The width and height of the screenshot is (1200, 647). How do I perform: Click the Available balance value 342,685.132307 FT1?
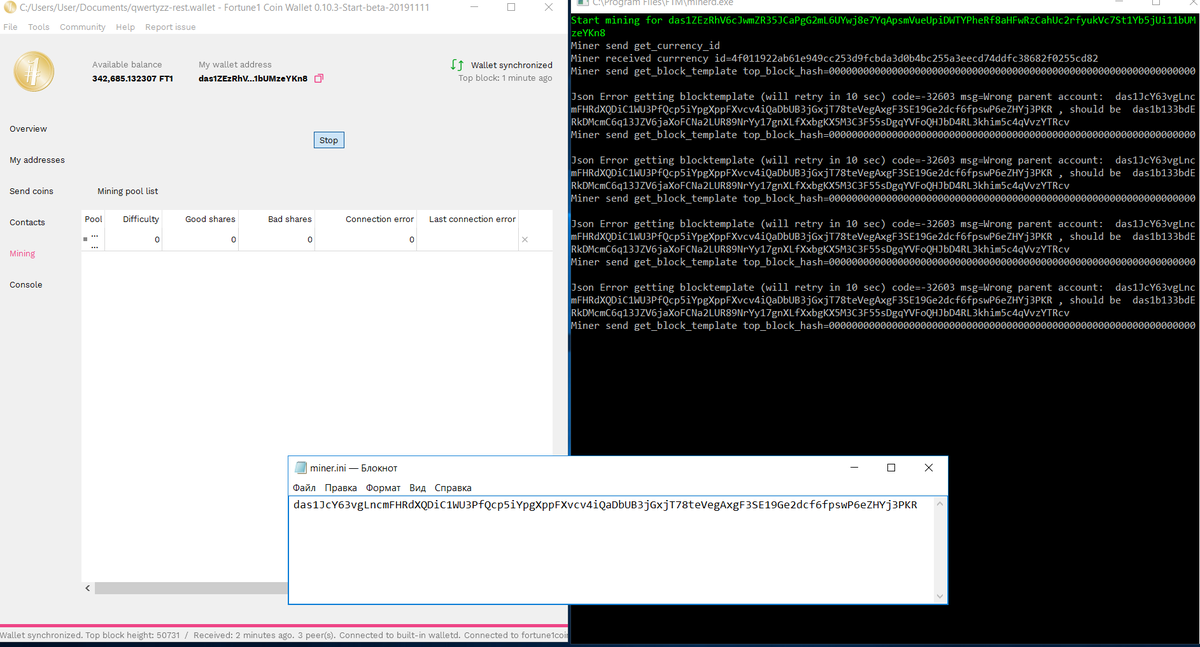pos(132,79)
